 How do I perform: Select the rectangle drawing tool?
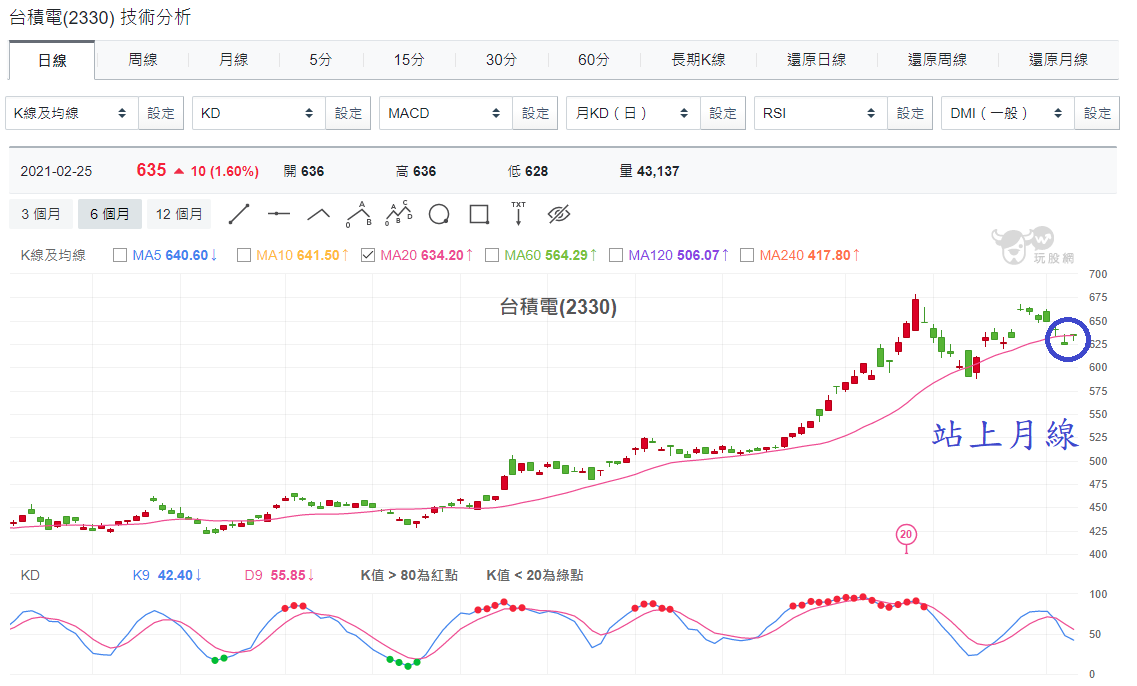(x=479, y=215)
